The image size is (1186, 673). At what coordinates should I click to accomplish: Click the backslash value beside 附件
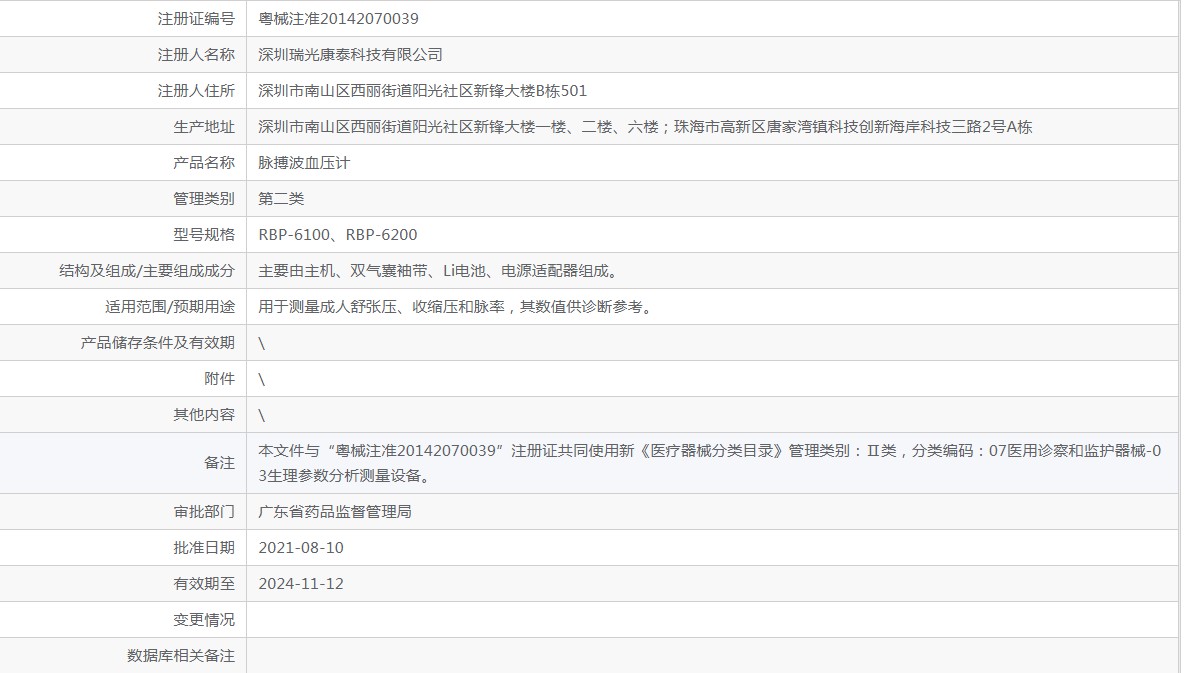[x=262, y=380]
